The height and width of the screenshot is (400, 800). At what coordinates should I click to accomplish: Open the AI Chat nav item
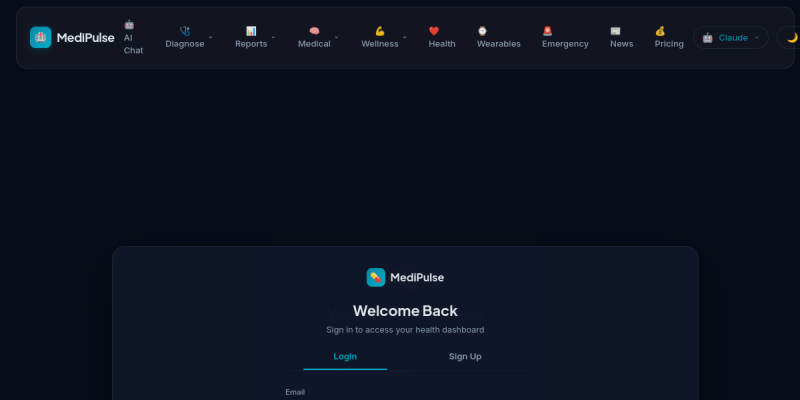[133, 37]
